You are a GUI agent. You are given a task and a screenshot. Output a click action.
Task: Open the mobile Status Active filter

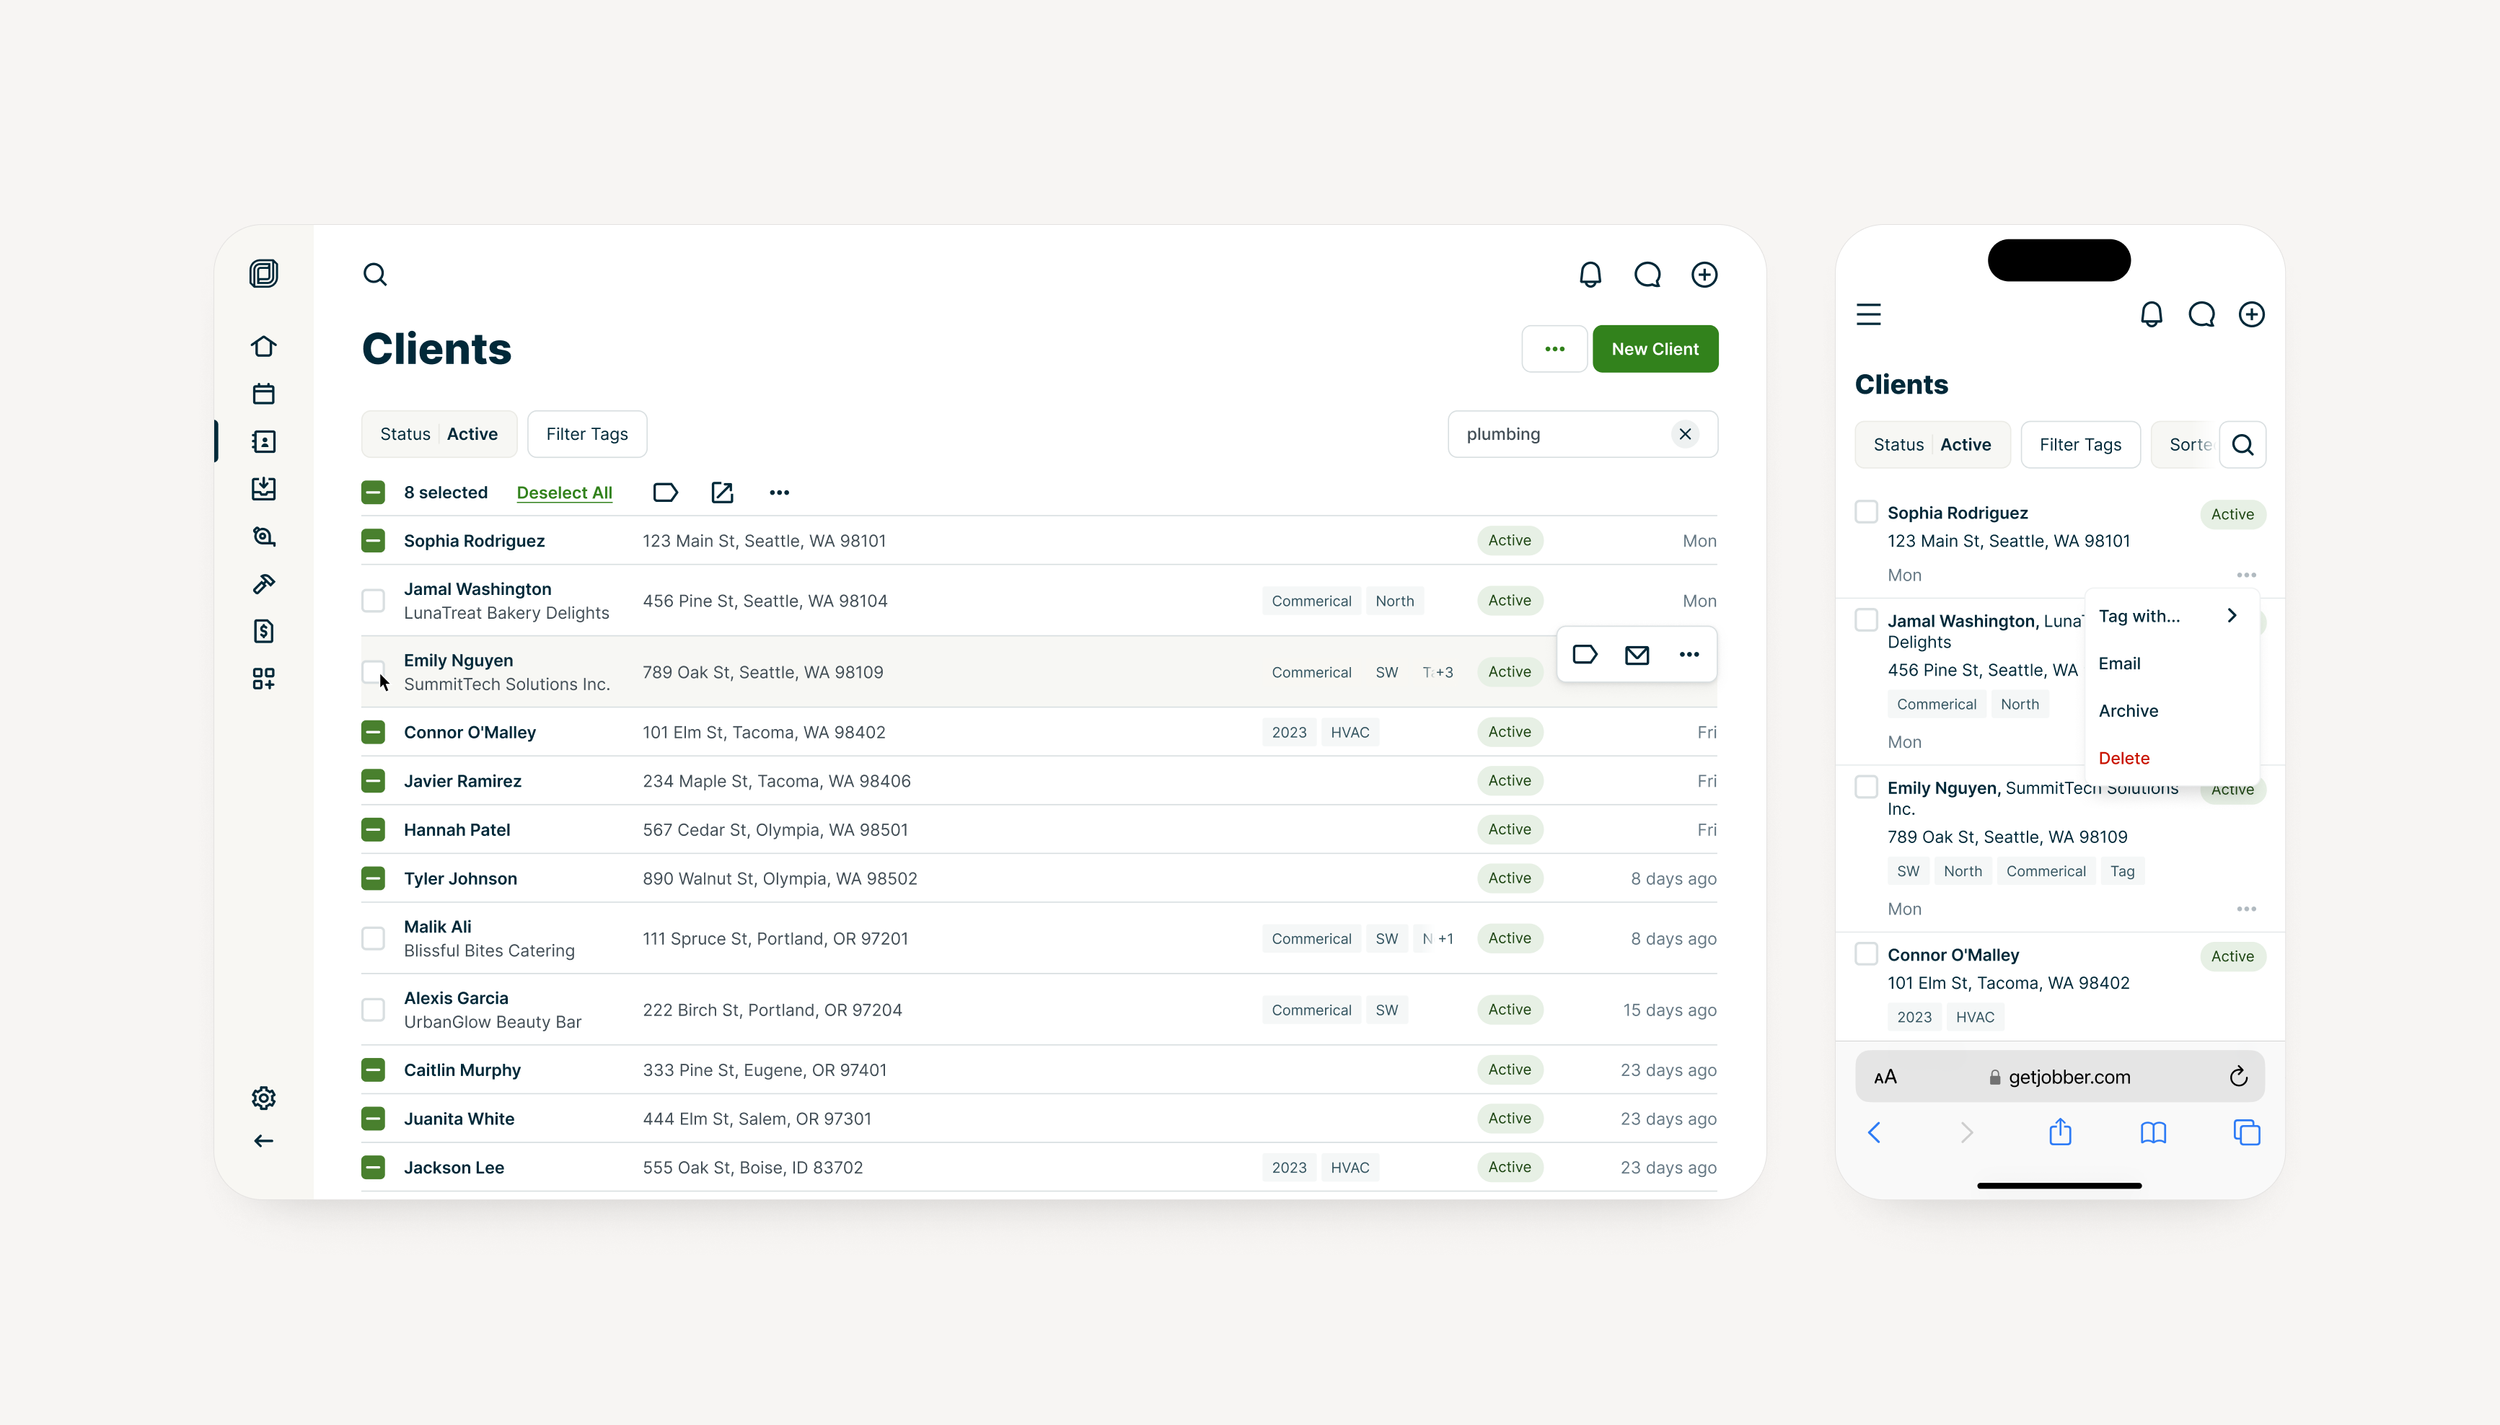click(x=1932, y=444)
